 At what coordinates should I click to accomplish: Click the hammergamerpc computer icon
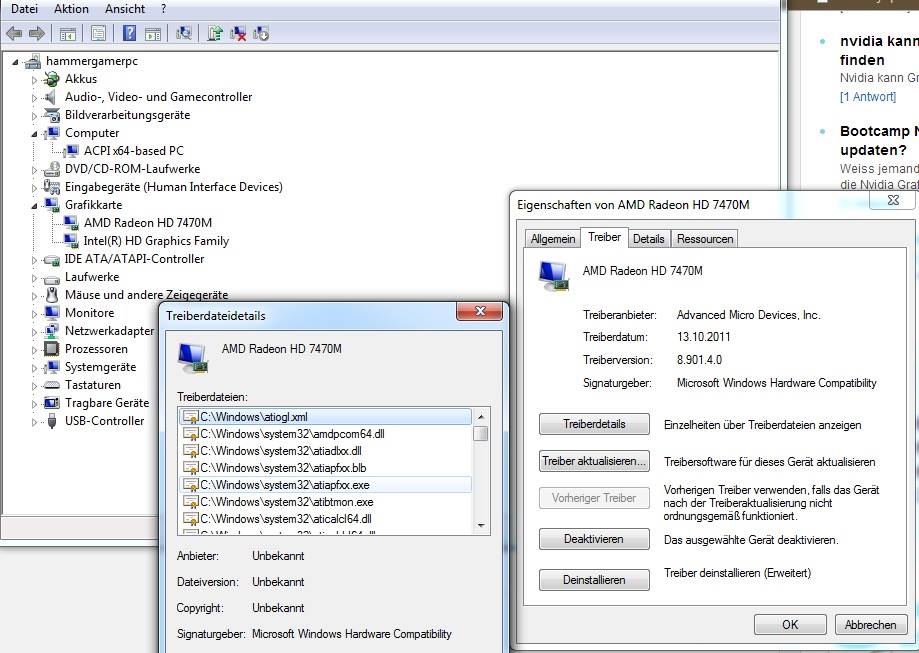pos(33,61)
